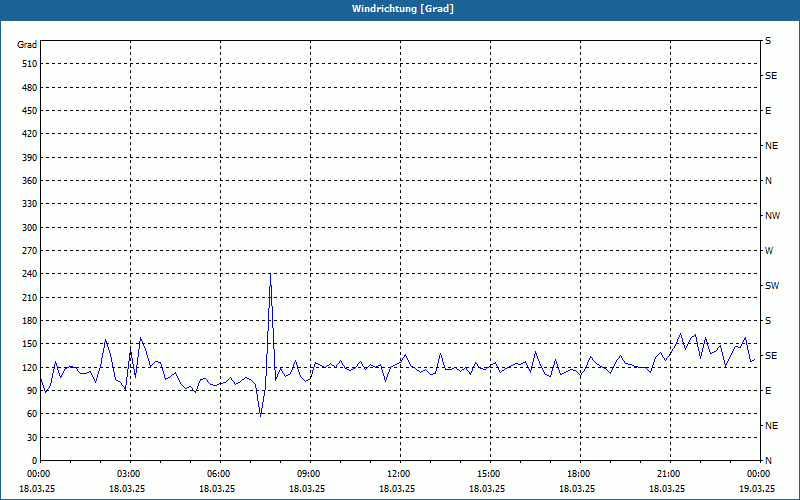Click the E compass label at 90 level
Screen dimensions: 800x500
pos(768,391)
